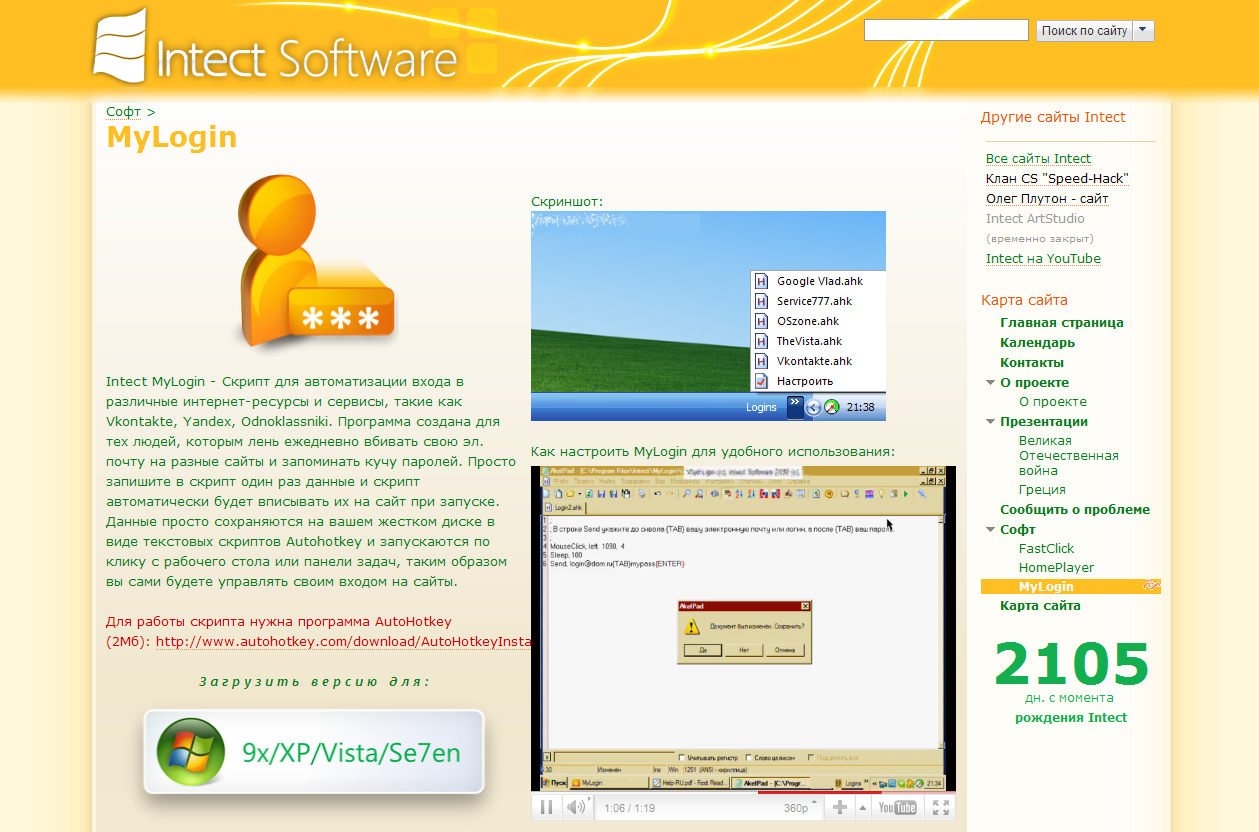Open the AutoHotkey download link
This screenshot has width=1259, height=832.
tap(343, 642)
